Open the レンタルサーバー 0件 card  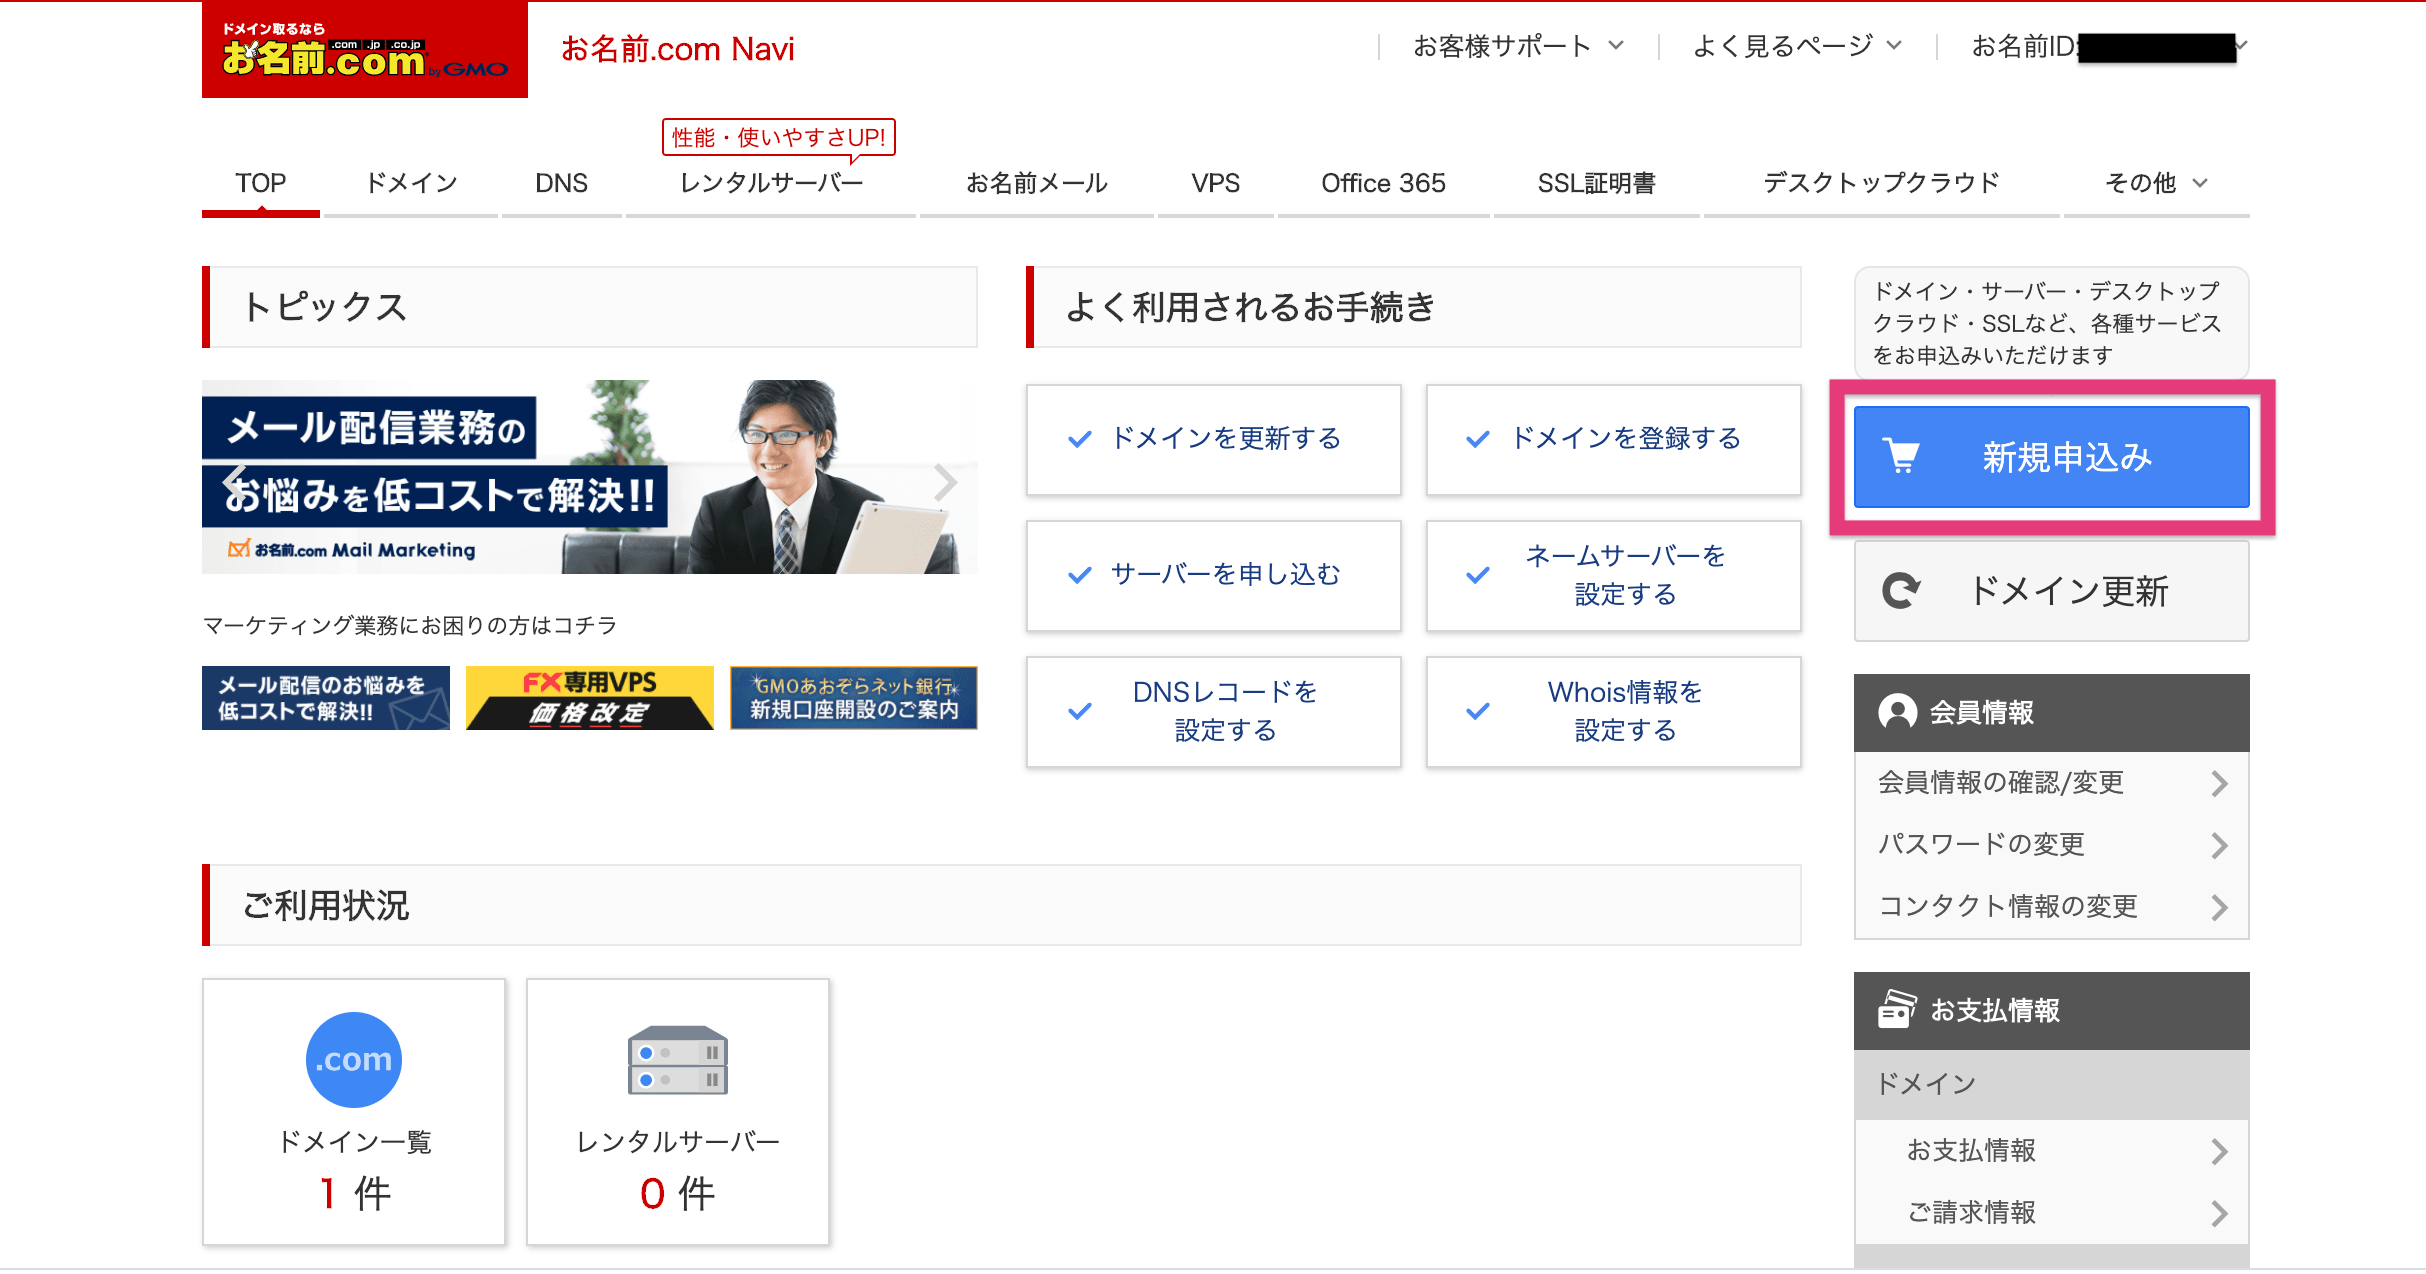(678, 1112)
